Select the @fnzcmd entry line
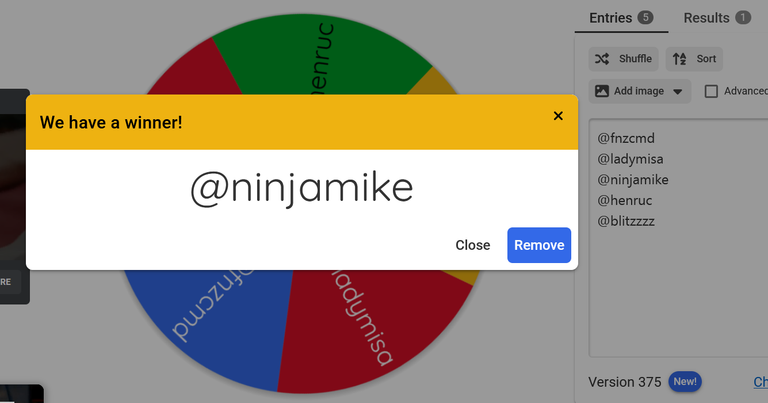This screenshot has height=403, width=768. tap(626, 138)
